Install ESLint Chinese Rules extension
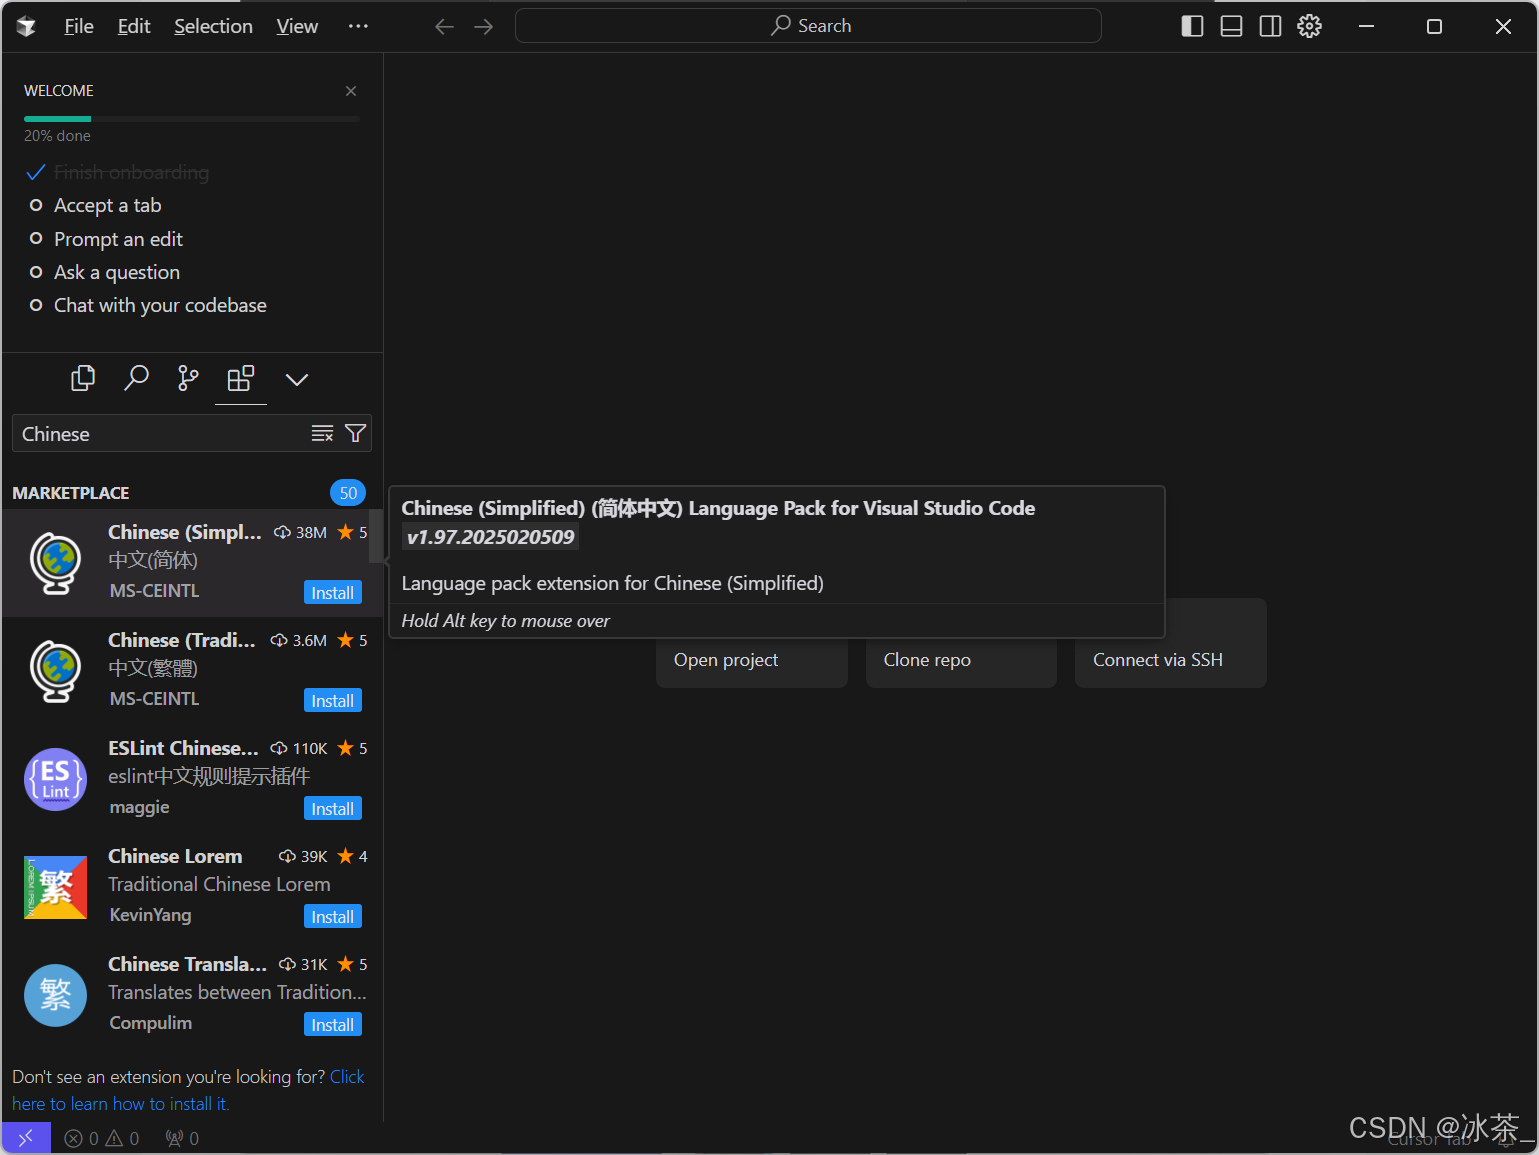This screenshot has height=1155, width=1539. pos(332,808)
